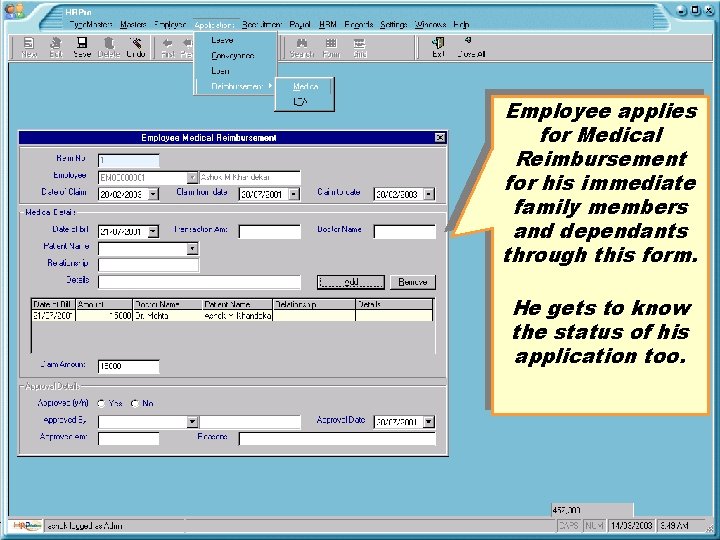Open the Date of Claim date picker
The image size is (720, 540).
pos(153,194)
